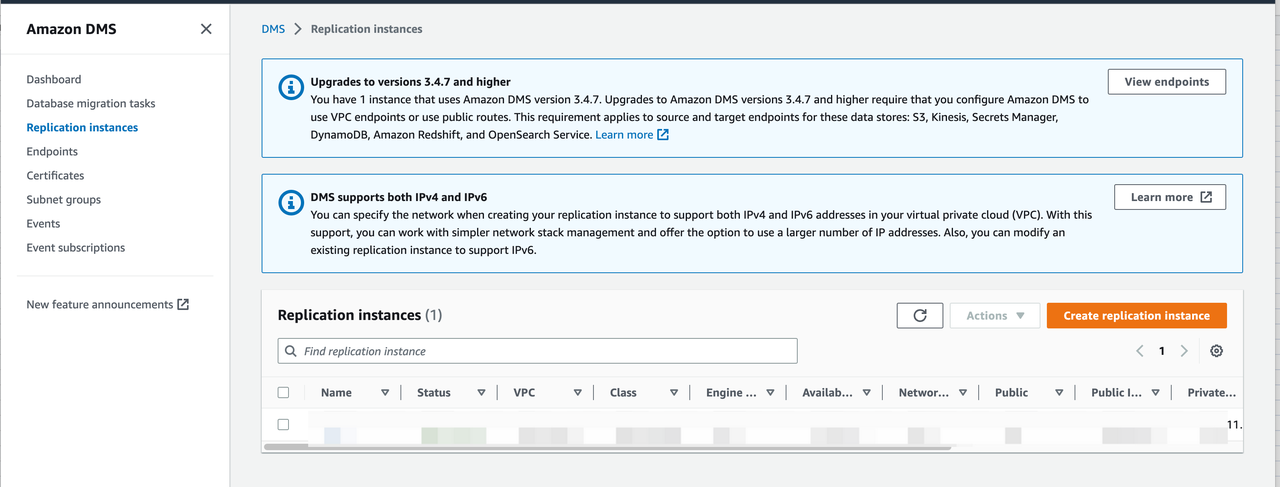This screenshot has width=1280, height=487.
Task: Sort table by Public column
Action: click(x=1059, y=393)
